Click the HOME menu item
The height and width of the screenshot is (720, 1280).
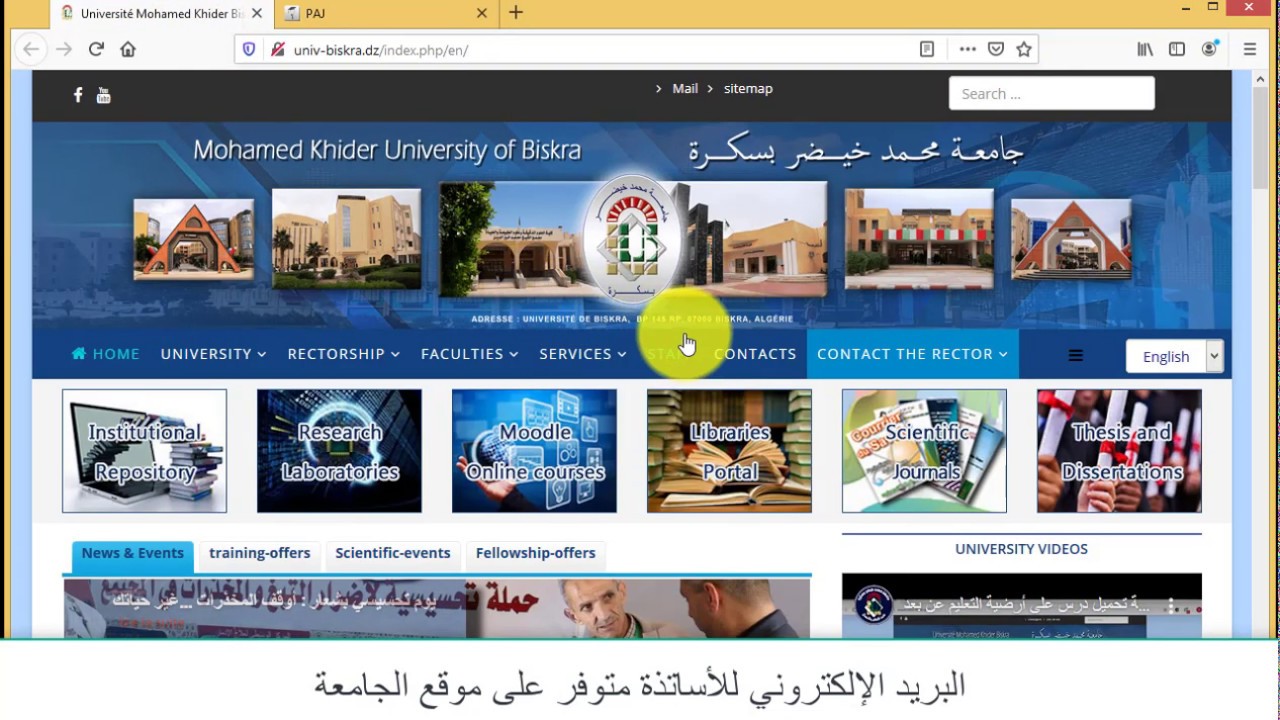pos(106,354)
